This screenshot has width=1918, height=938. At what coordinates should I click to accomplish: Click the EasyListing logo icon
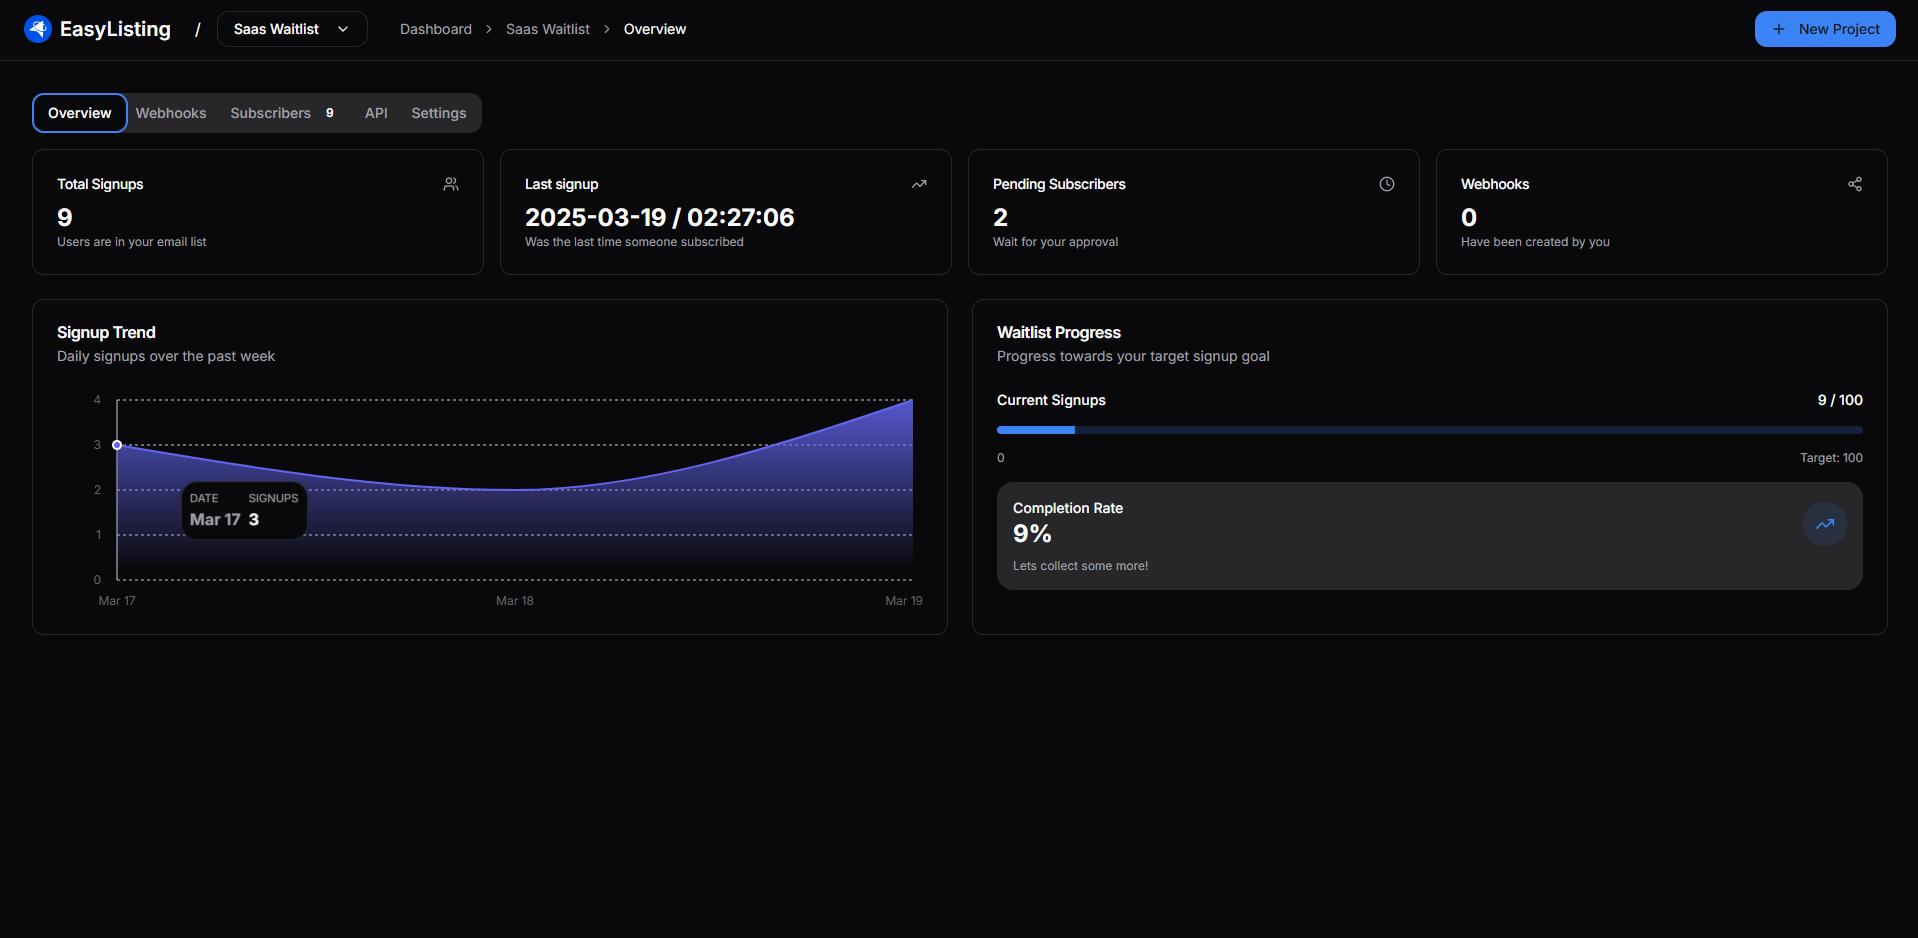coord(38,29)
